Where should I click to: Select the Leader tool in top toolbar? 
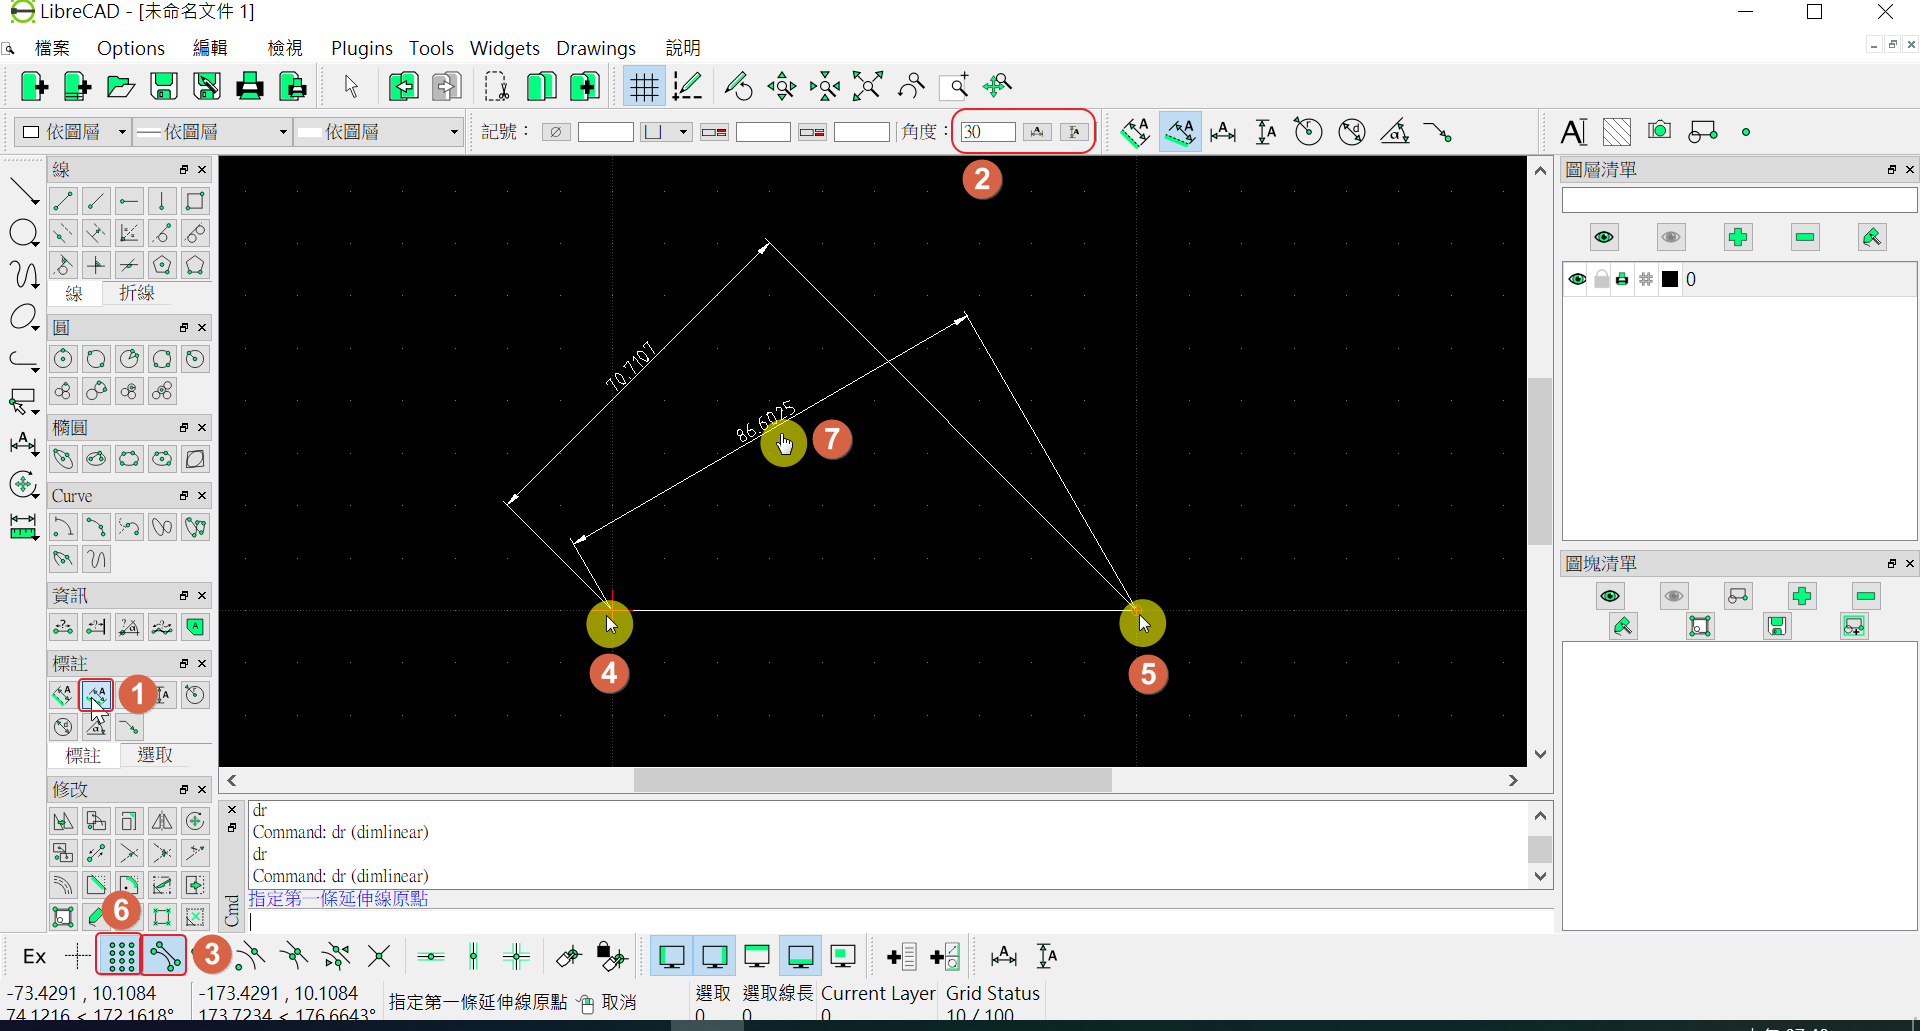[x=1438, y=132]
